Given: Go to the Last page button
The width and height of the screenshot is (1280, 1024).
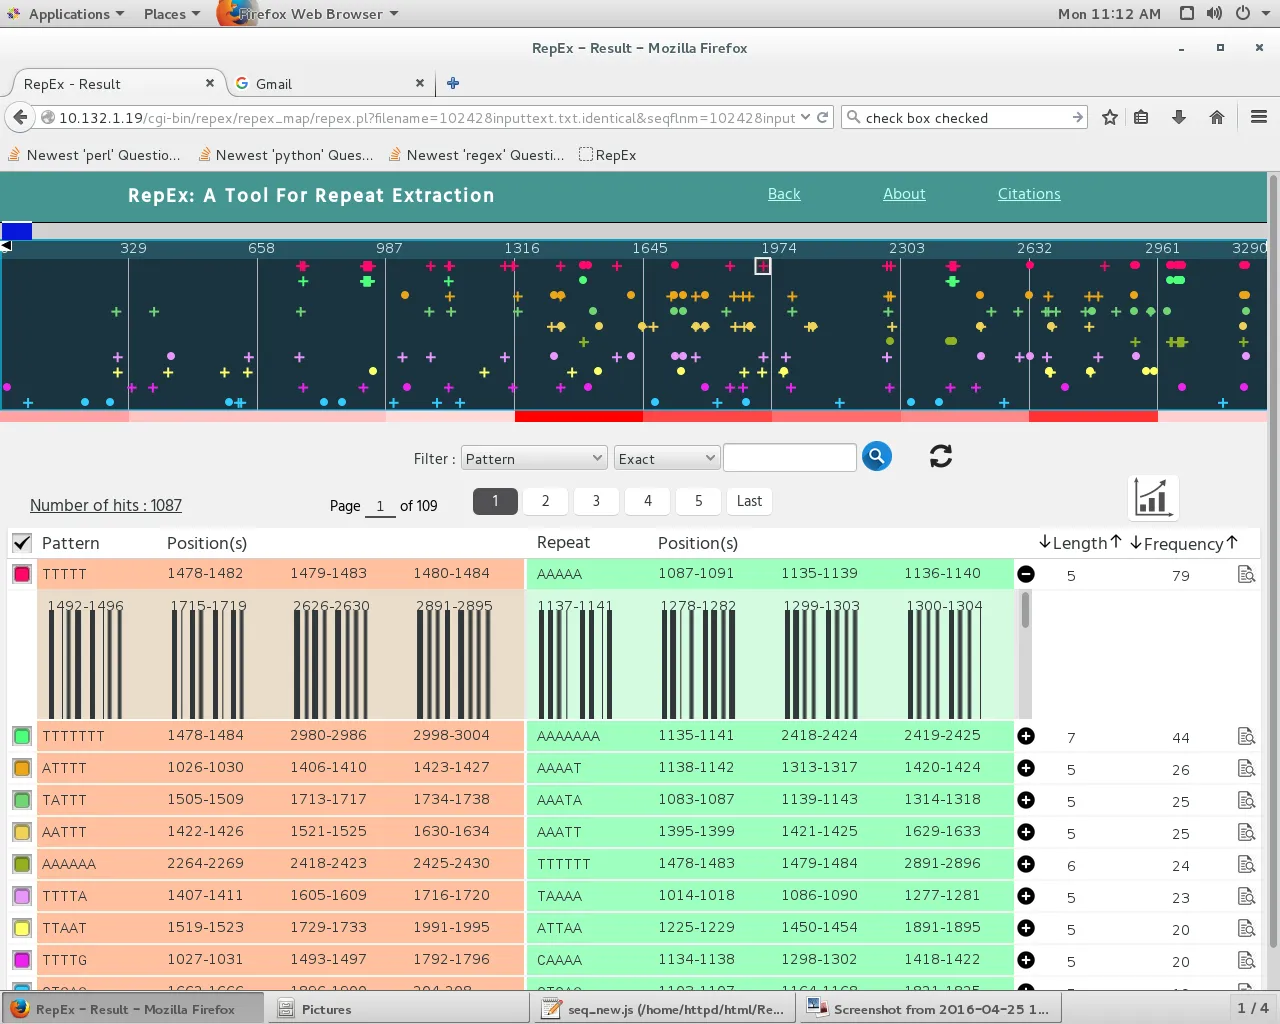Looking at the screenshot, I should tap(749, 501).
